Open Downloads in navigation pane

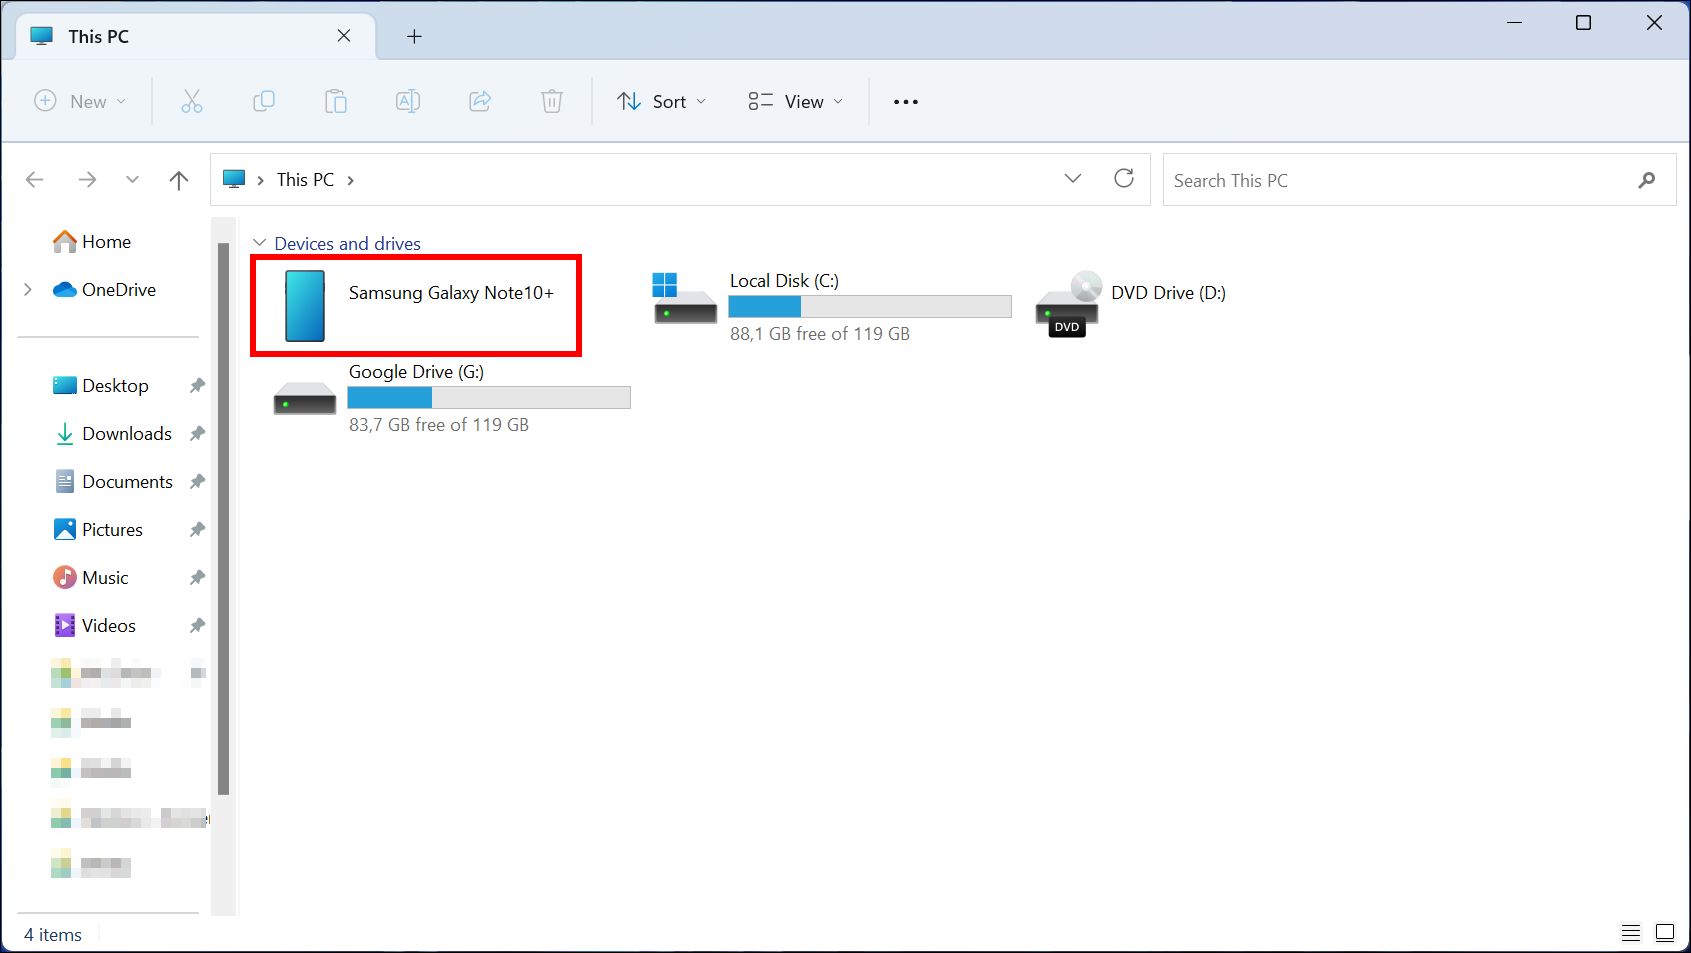pyautogui.click(x=112, y=434)
